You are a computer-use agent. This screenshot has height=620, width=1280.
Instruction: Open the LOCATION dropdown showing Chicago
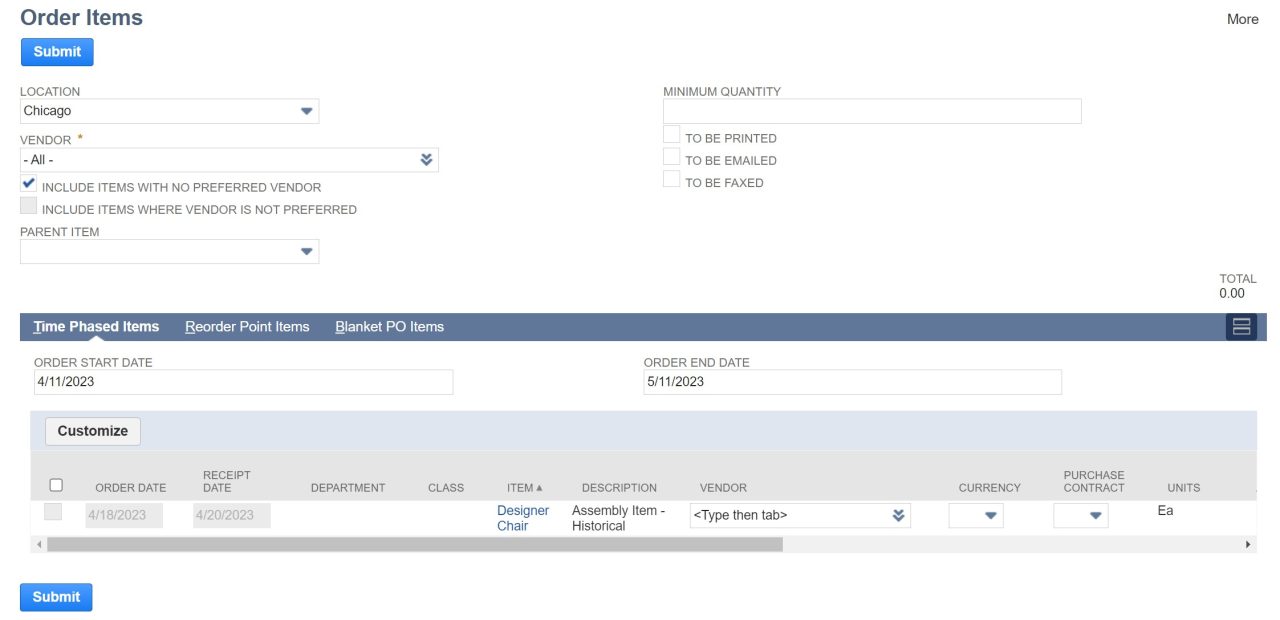click(306, 111)
